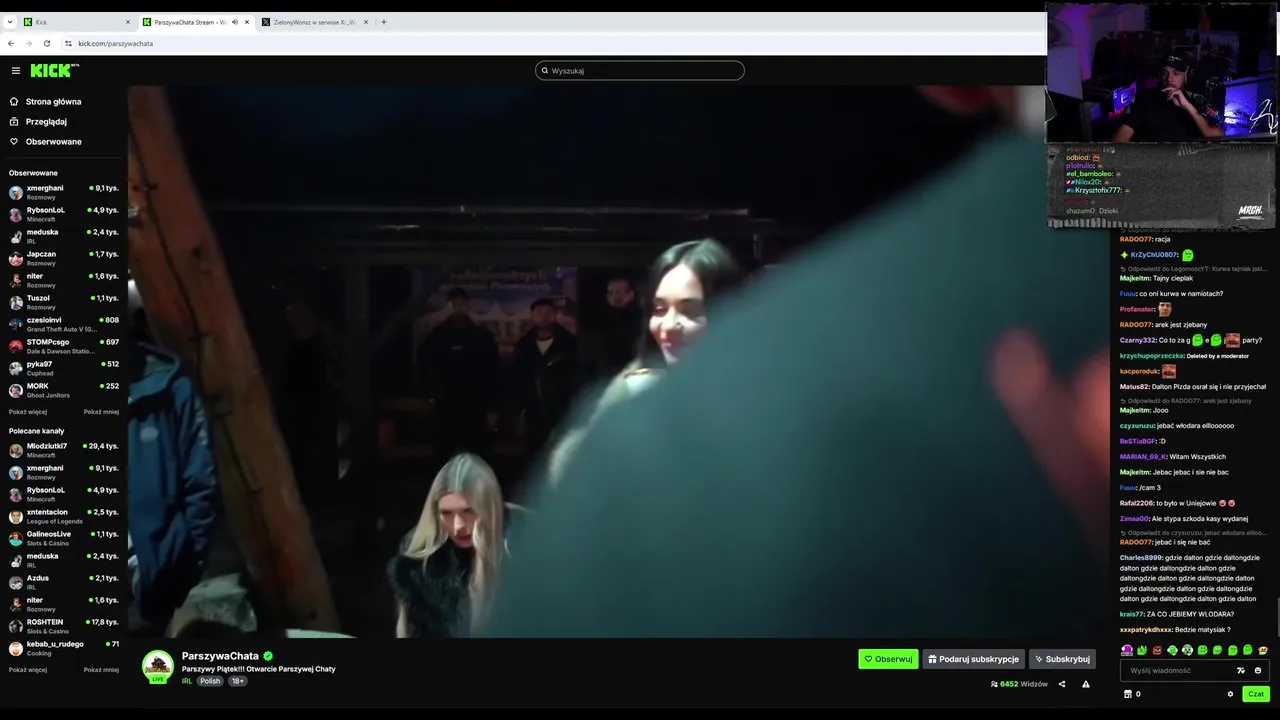This screenshot has width=1280, height=720.
Task: Expand the browser tab search dropdown arrow
Action: point(10,22)
